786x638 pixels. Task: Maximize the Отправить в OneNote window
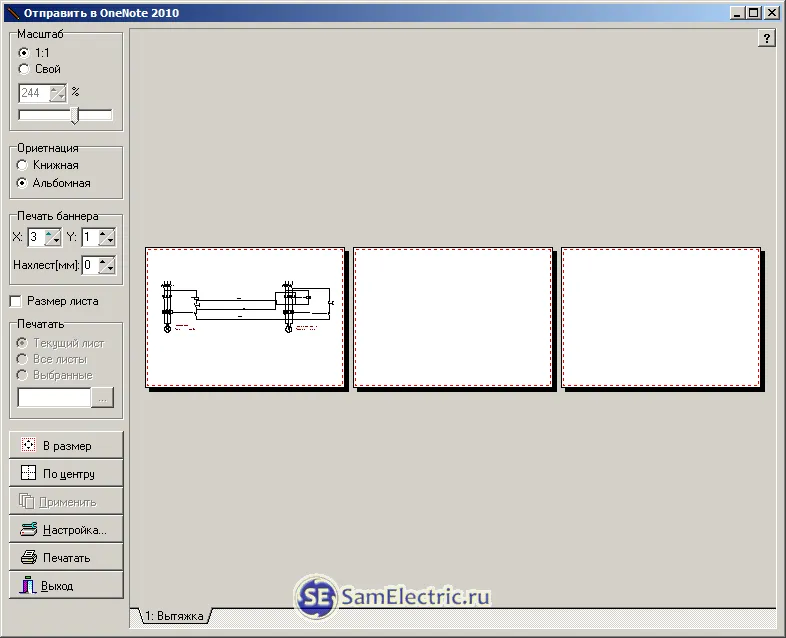pyautogui.click(x=753, y=13)
